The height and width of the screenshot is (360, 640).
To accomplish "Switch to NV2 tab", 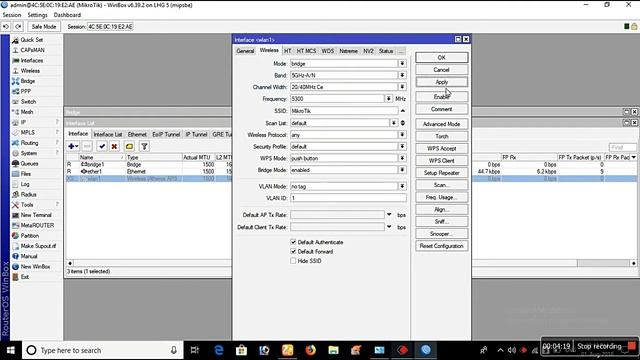I will pyautogui.click(x=369, y=51).
